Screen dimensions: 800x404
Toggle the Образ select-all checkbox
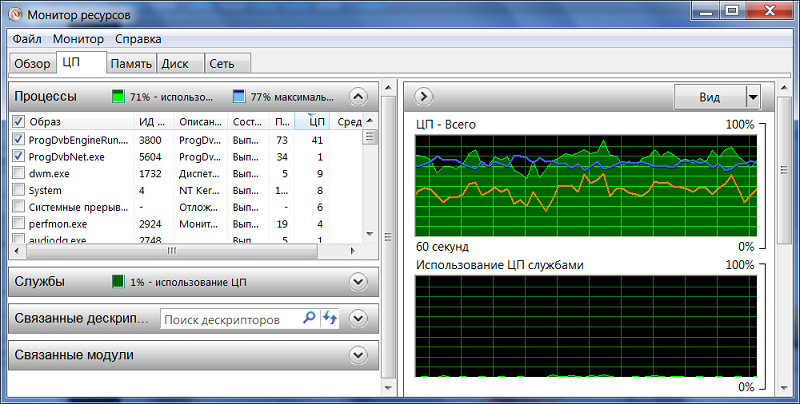(18, 122)
